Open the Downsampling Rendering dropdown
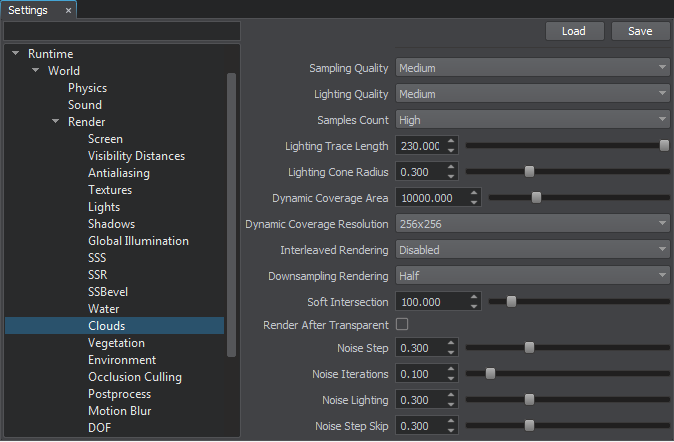Viewport: 674px width, 442px height. [x=532, y=275]
